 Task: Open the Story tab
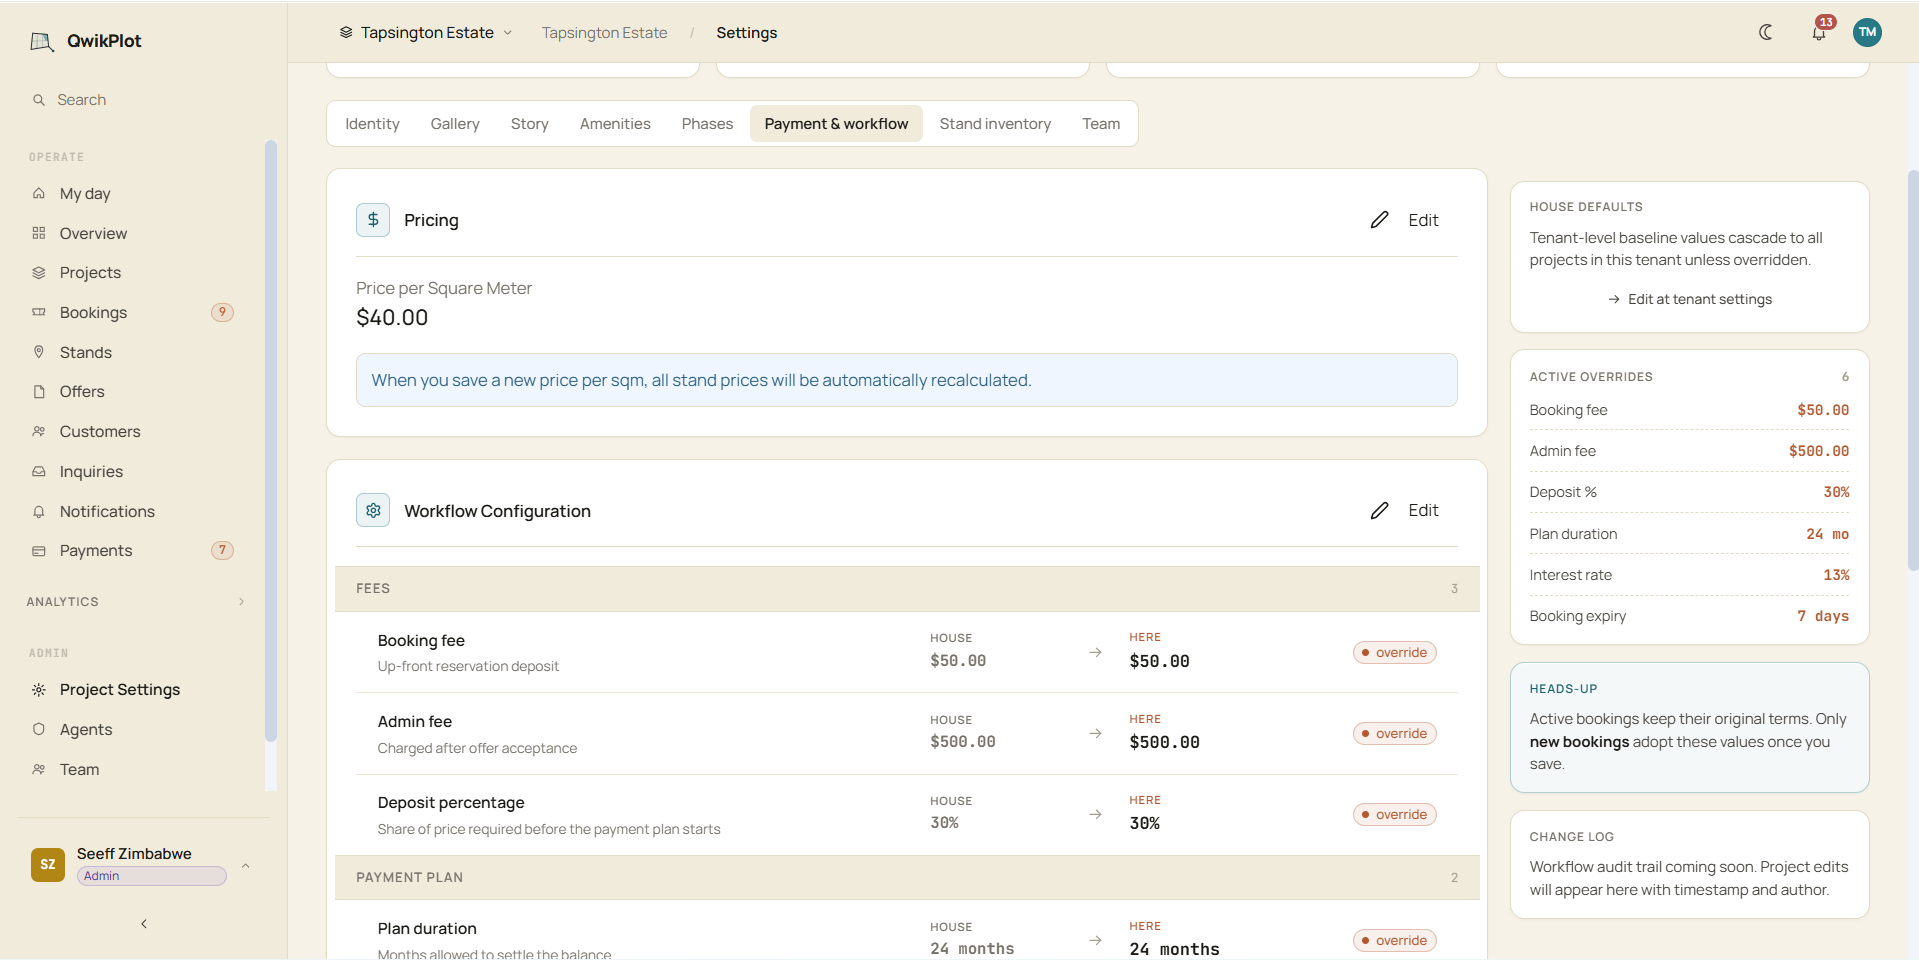coord(530,124)
